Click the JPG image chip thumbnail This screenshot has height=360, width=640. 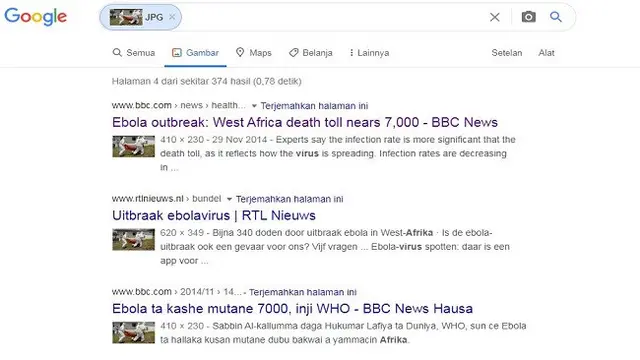pyautogui.click(x=126, y=17)
